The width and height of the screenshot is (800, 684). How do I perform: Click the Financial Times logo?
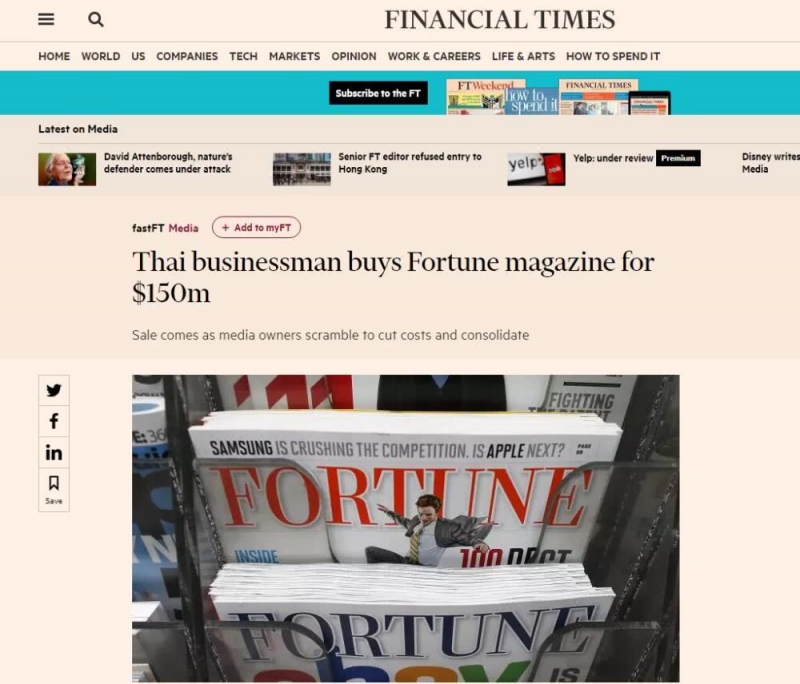(499, 20)
